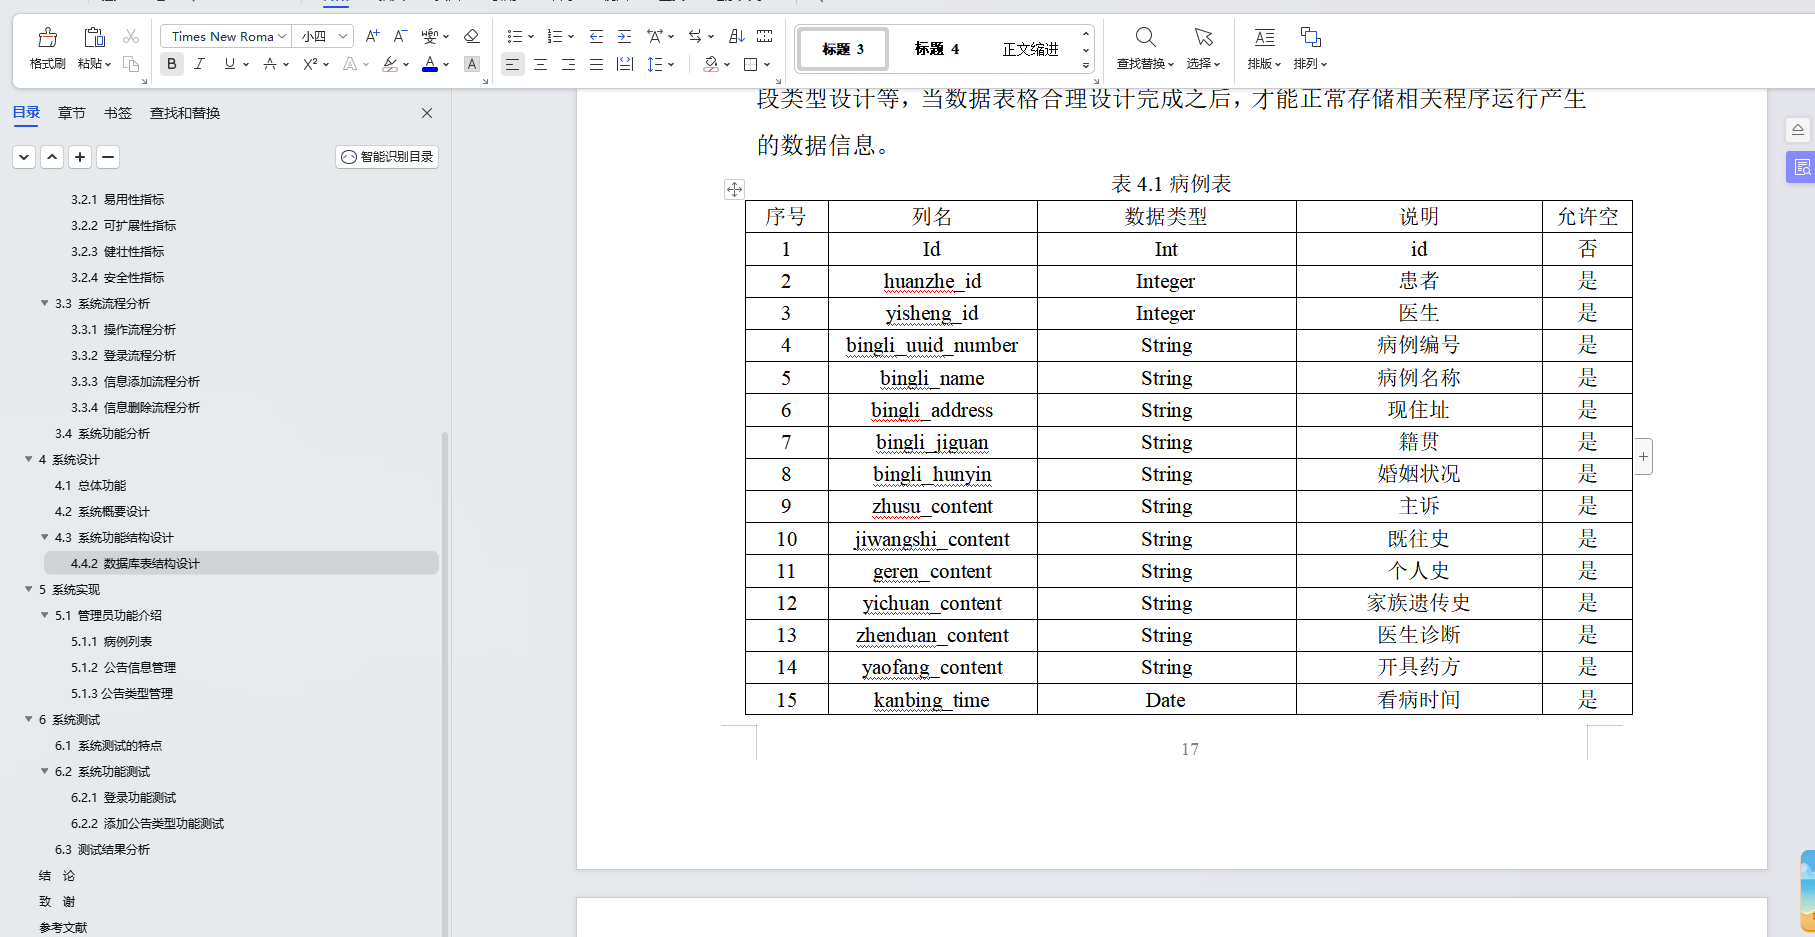Screen dimensions: 1815x937
Task: Switch to the 查找和替换 tab
Action: 185,113
